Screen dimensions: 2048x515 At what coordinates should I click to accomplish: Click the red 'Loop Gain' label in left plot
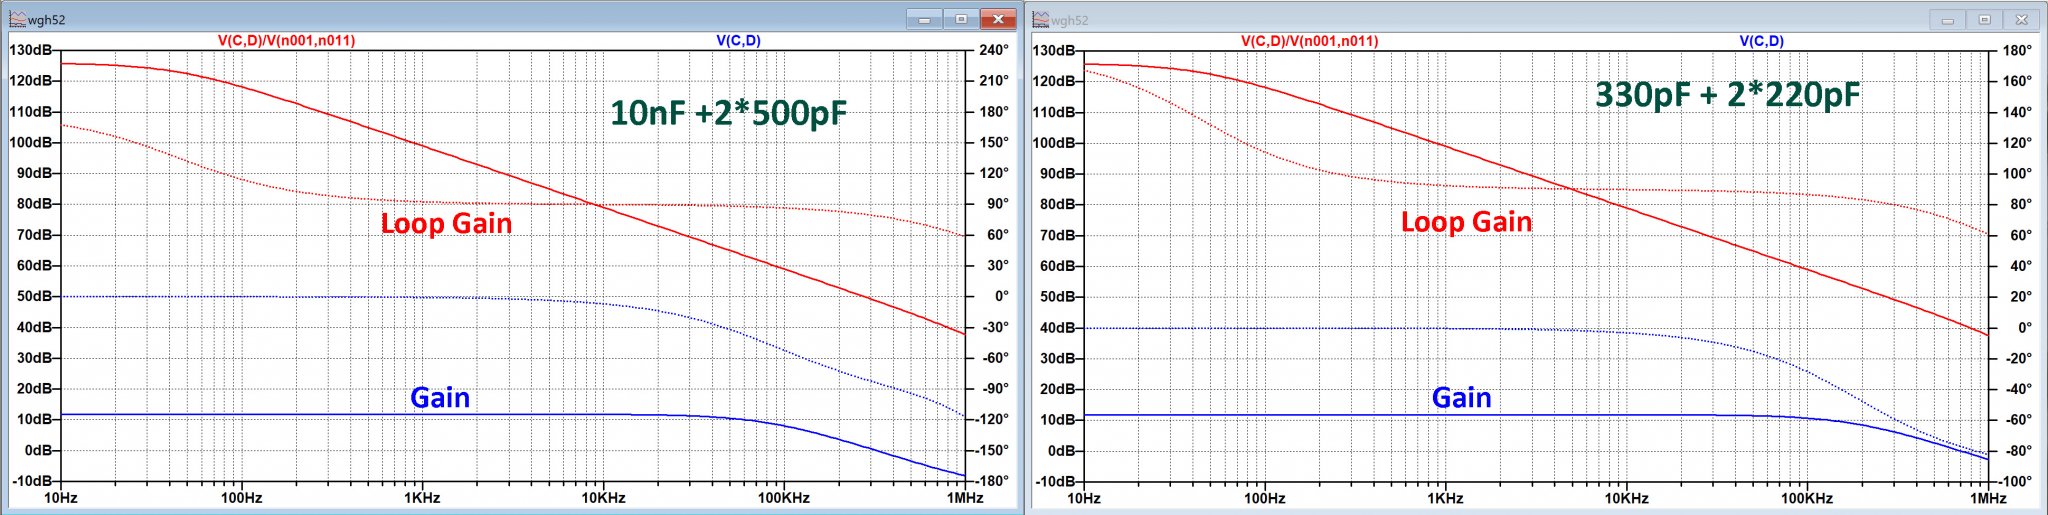click(446, 223)
